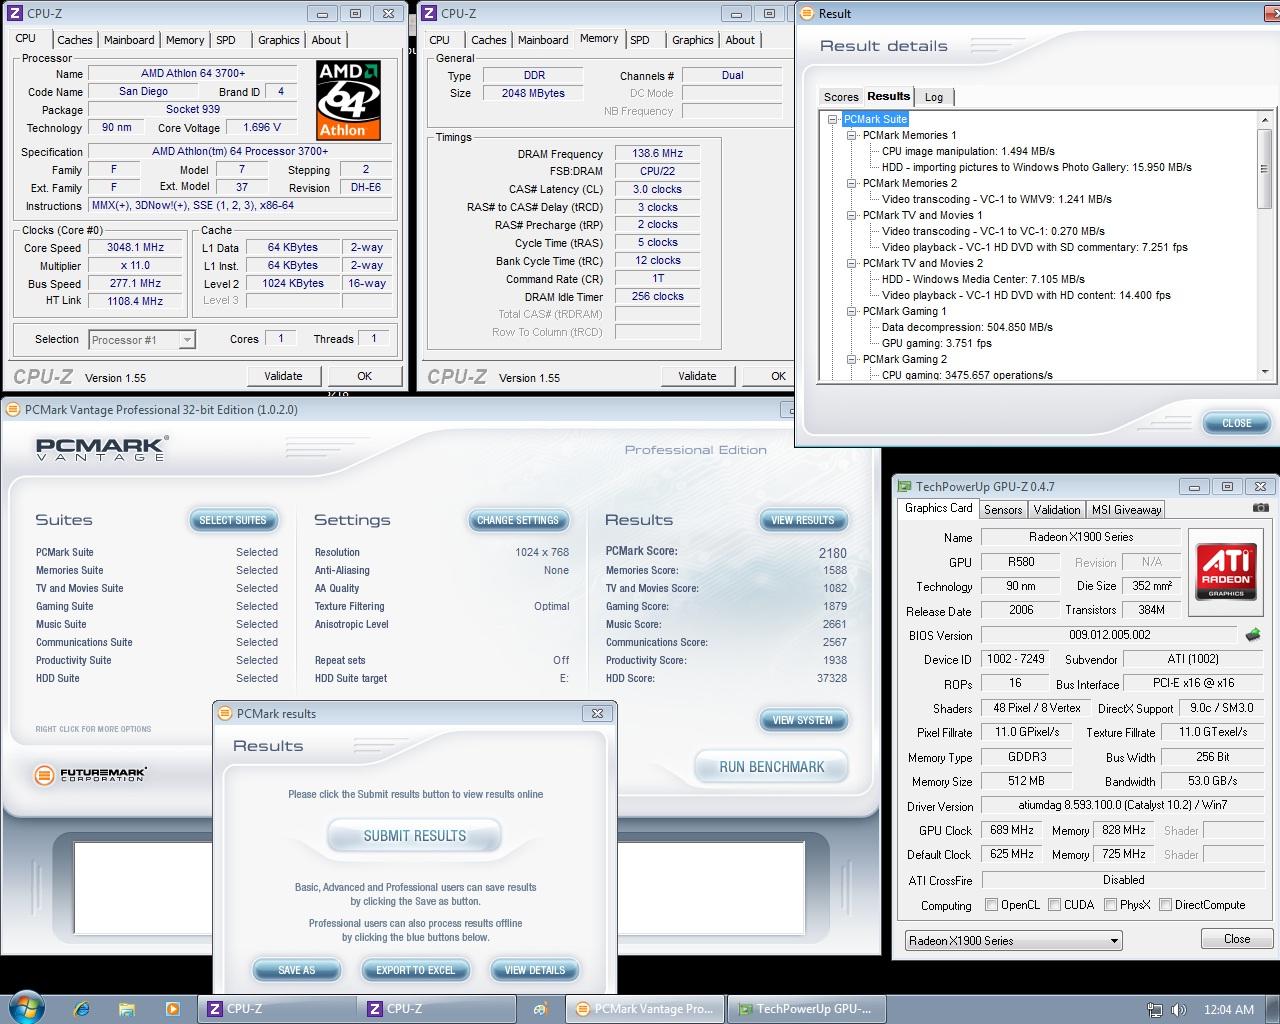
Task: Click the RUN BENCHMARK button
Action: 772,767
